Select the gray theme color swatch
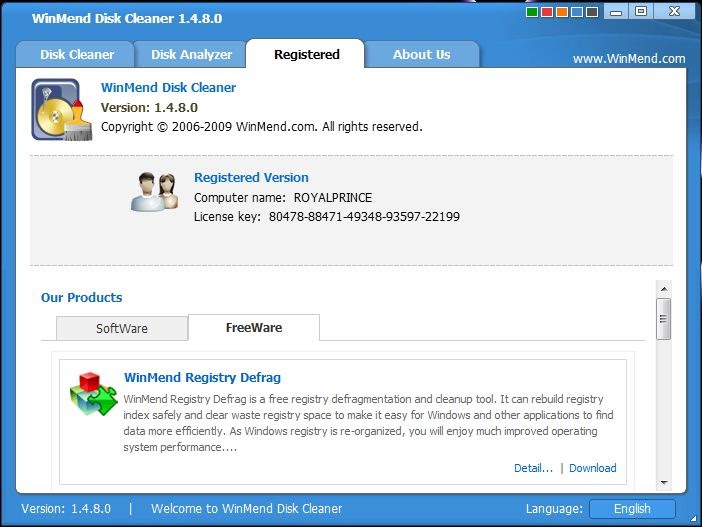 (x=592, y=12)
